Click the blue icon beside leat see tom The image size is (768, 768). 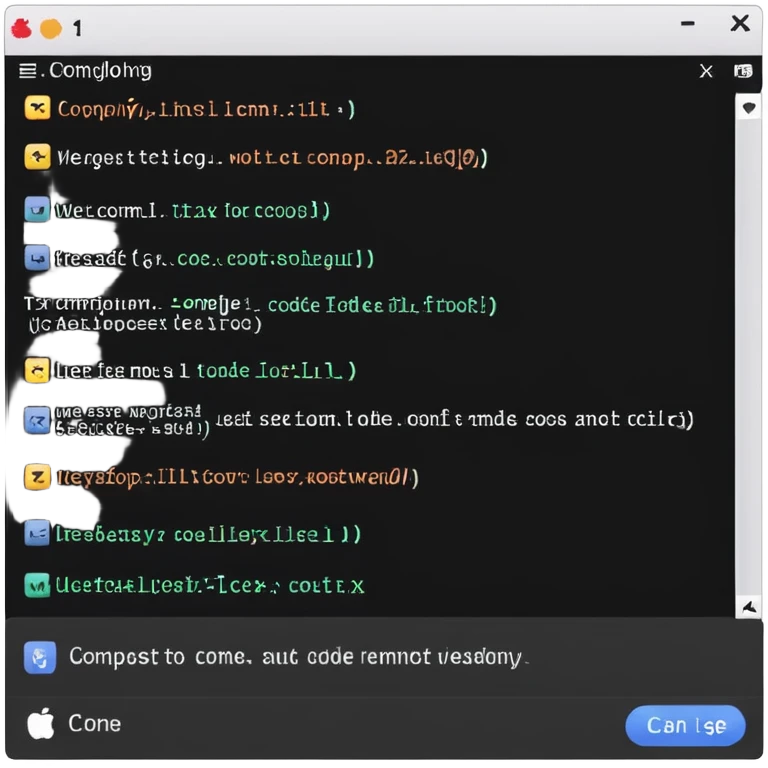(x=37, y=420)
